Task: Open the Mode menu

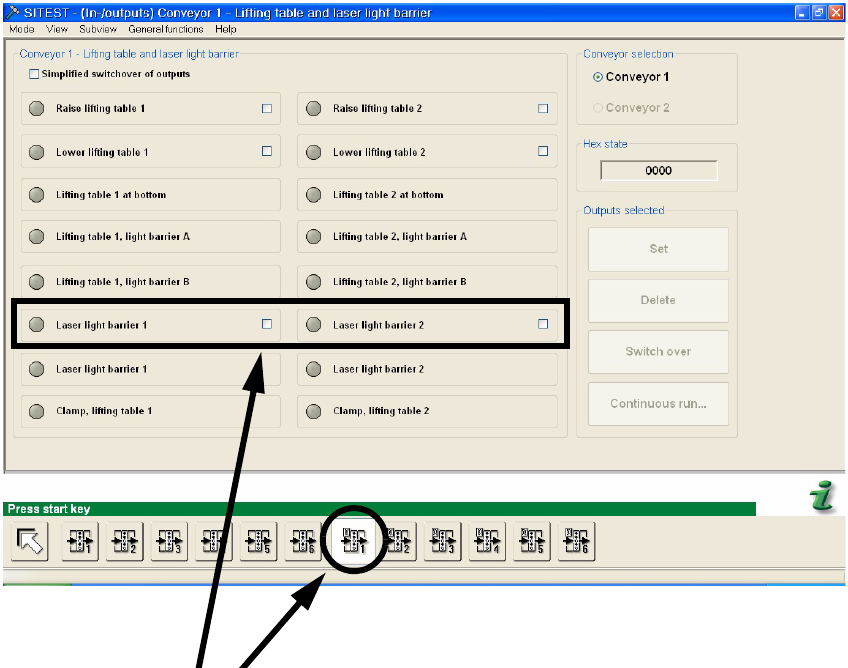Action: click(x=22, y=29)
